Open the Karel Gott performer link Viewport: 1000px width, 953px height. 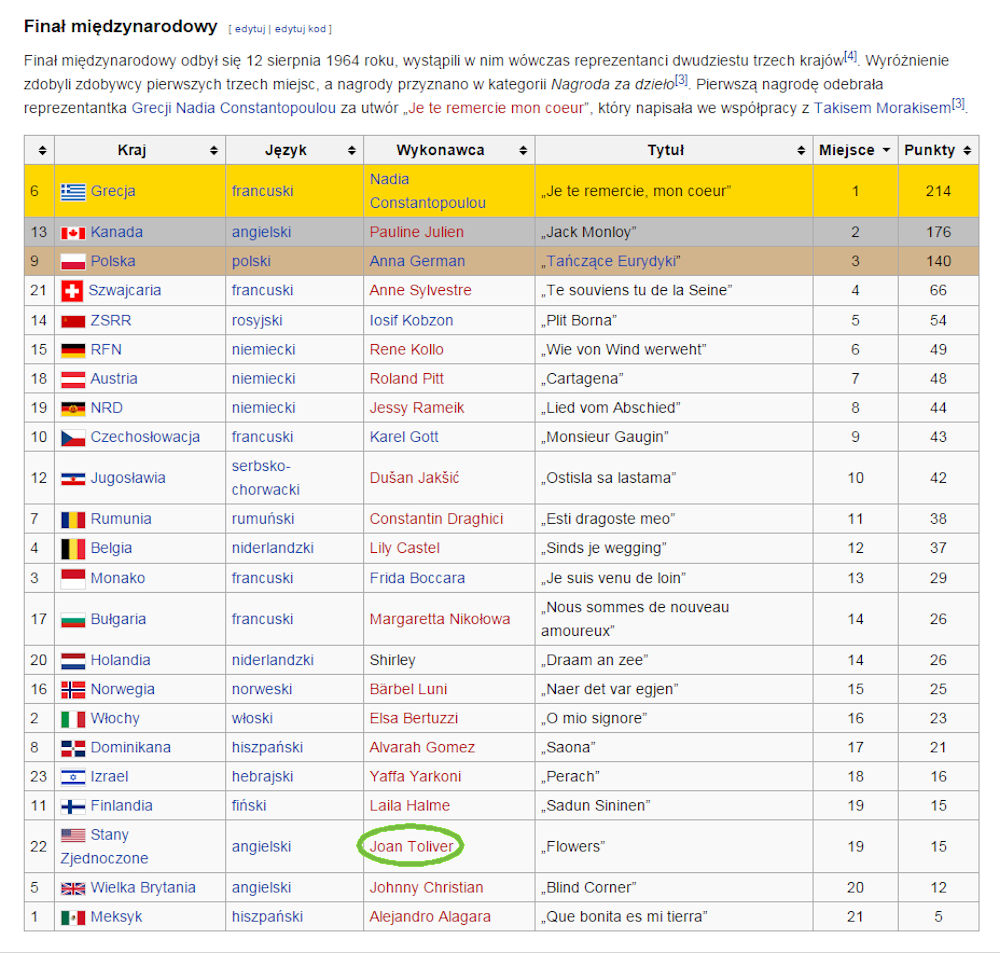point(404,438)
